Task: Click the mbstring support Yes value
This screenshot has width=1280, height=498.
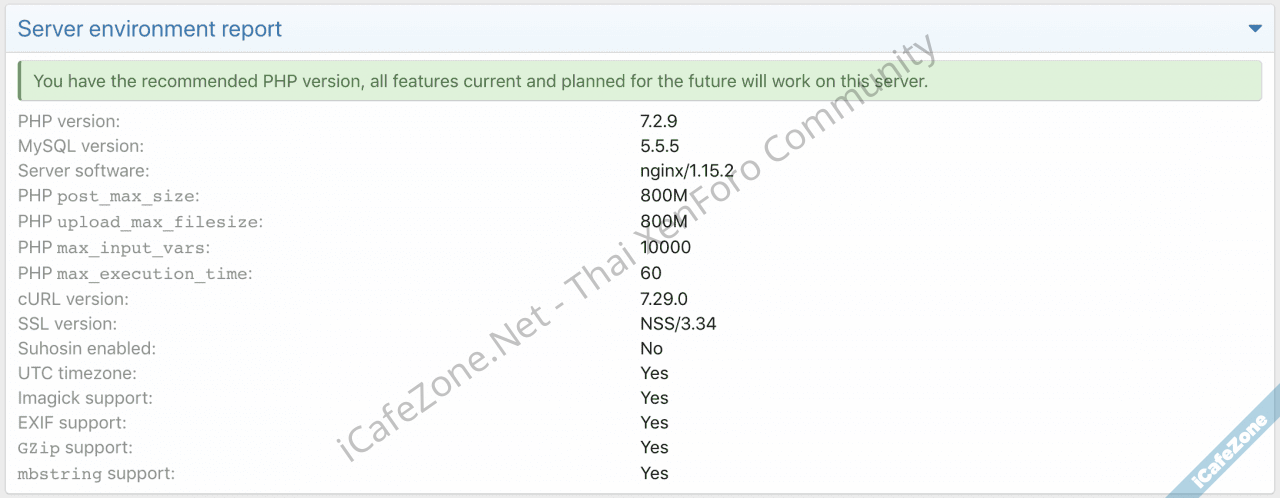Action: click(654, 473)
